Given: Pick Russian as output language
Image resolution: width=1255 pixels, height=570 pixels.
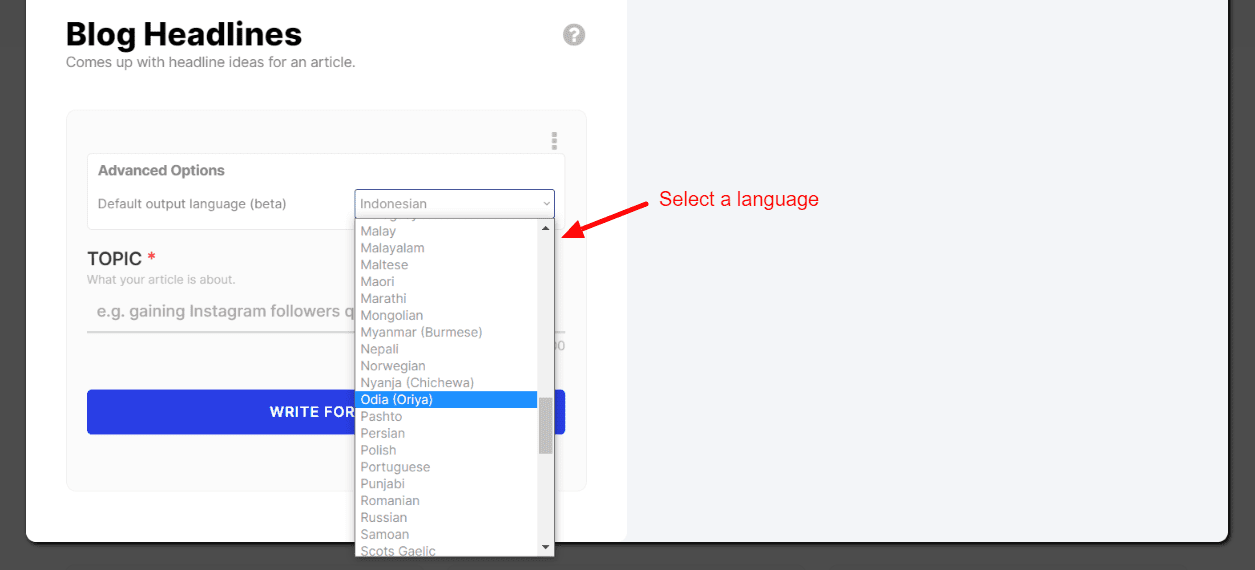Looking at the screenshot, I should (383, 517).
